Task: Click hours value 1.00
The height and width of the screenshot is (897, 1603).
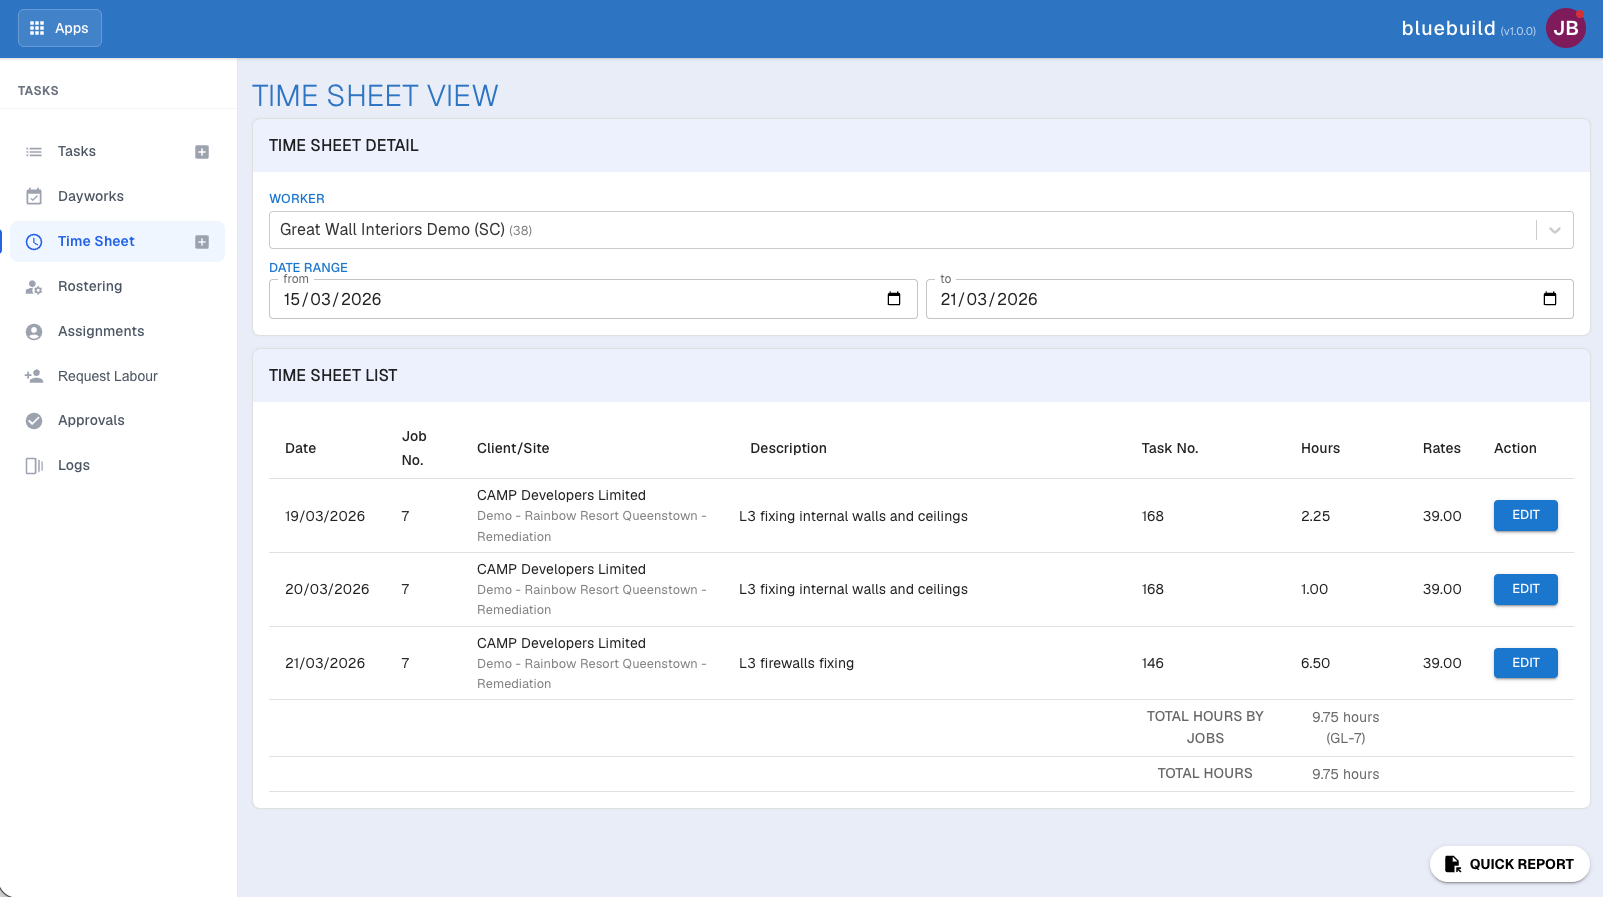Action: point(1314,590)
